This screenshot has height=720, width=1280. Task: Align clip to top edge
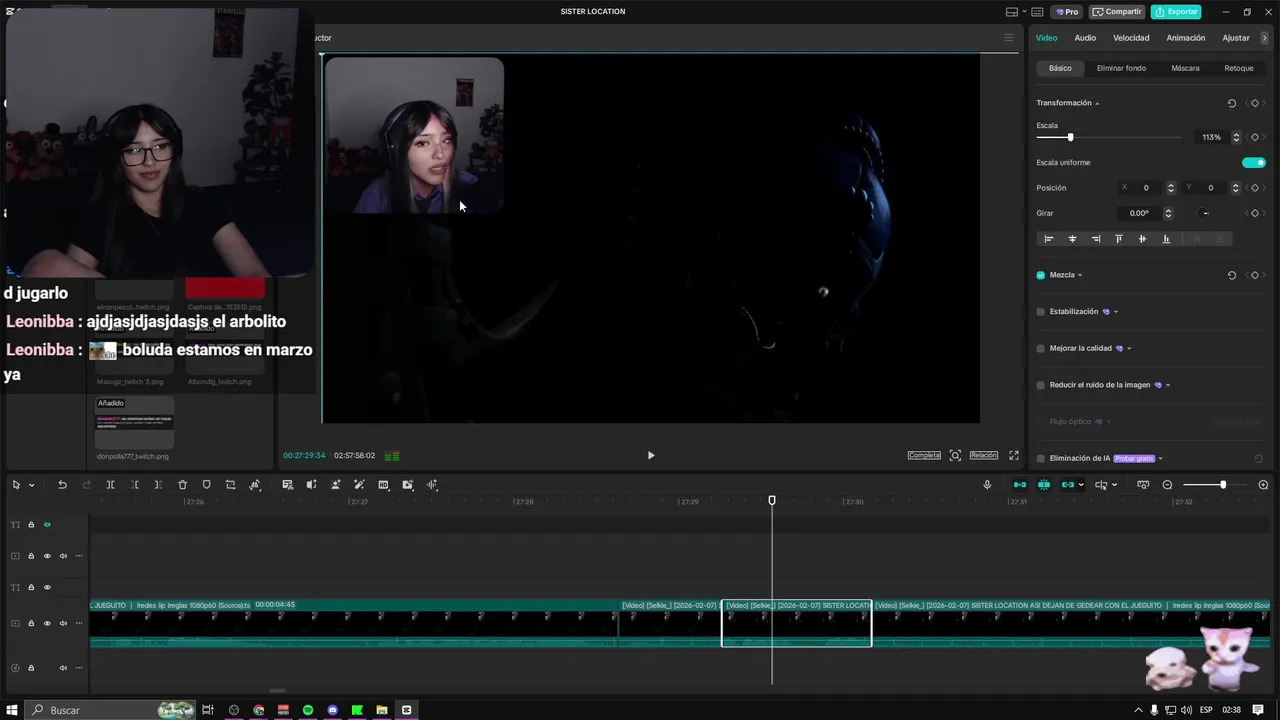(x=1119, y=239)
